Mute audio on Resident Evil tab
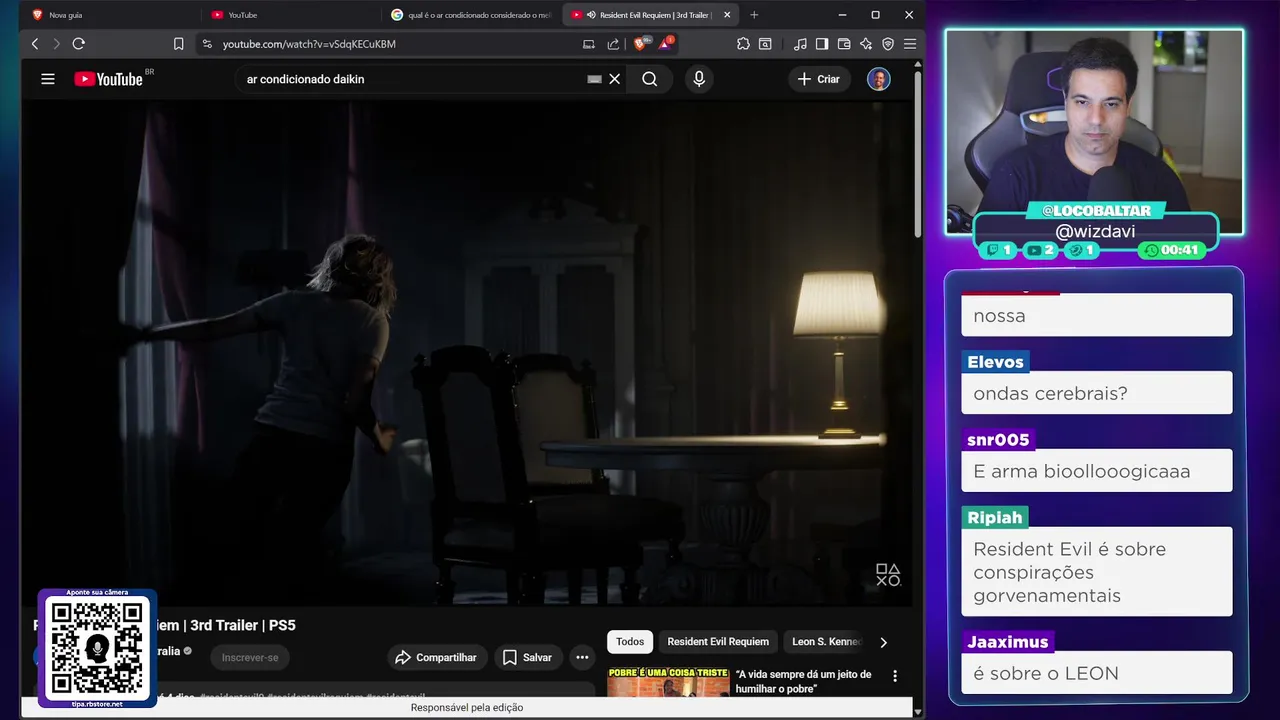 pyautogui.click(x=591, y=15)
